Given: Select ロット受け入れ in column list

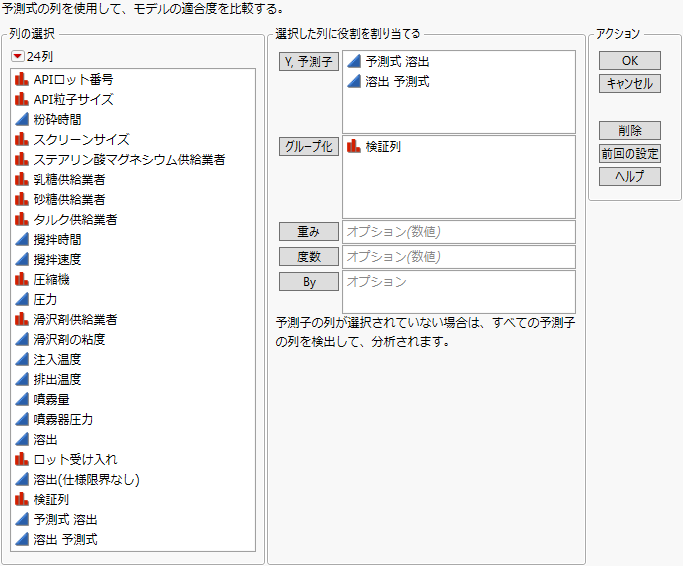Looking at the screenshot, I should pos(75,459).
